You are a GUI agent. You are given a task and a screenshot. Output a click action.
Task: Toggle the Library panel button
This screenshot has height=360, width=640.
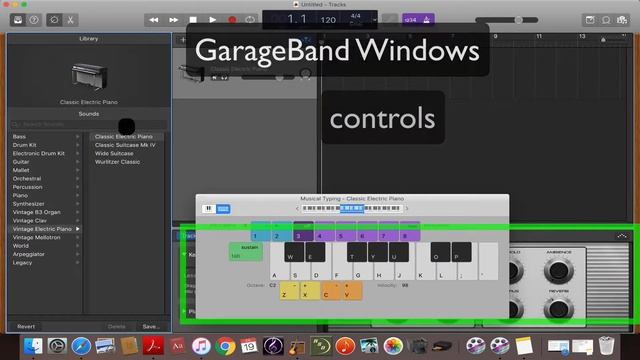[x=18, y=20]
